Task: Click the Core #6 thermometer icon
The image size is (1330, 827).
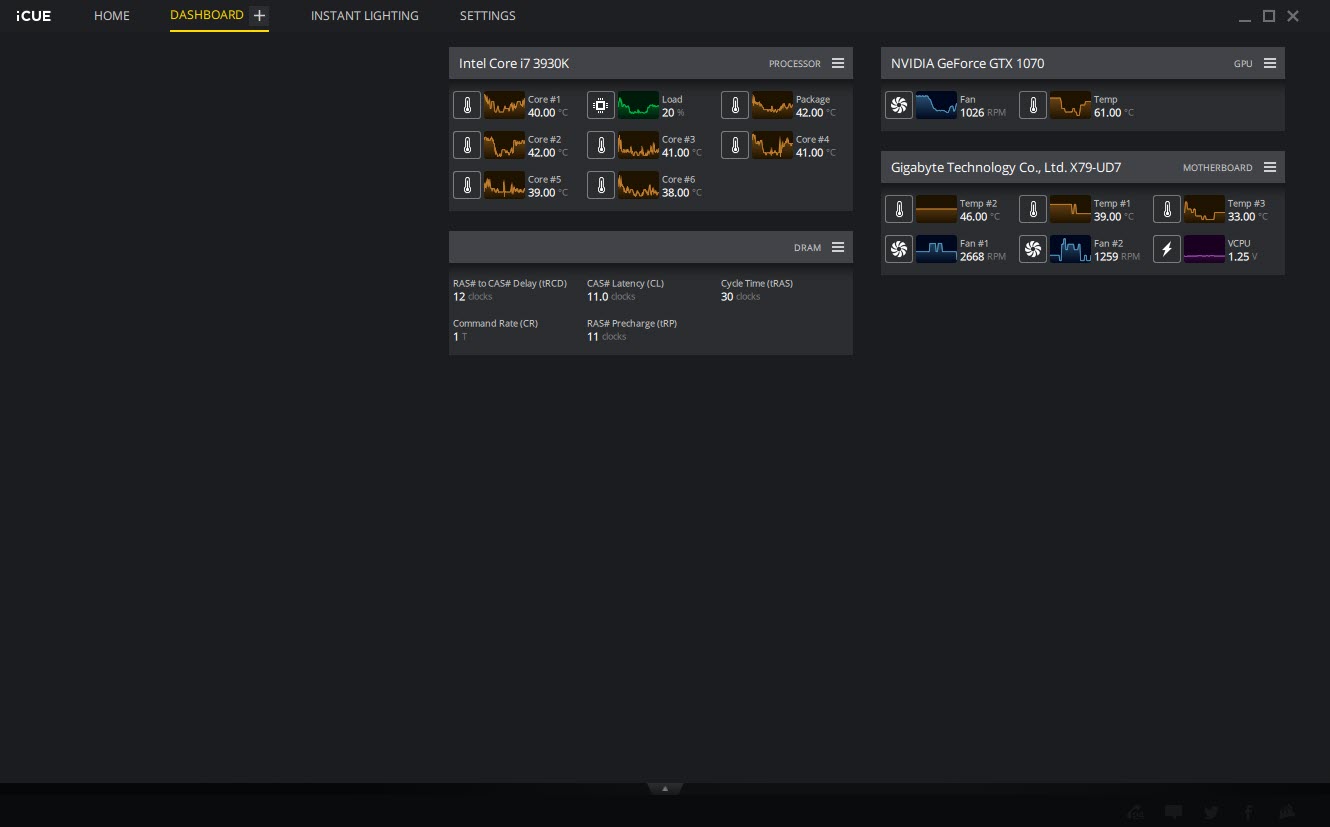Action: (x=601, y=185)
